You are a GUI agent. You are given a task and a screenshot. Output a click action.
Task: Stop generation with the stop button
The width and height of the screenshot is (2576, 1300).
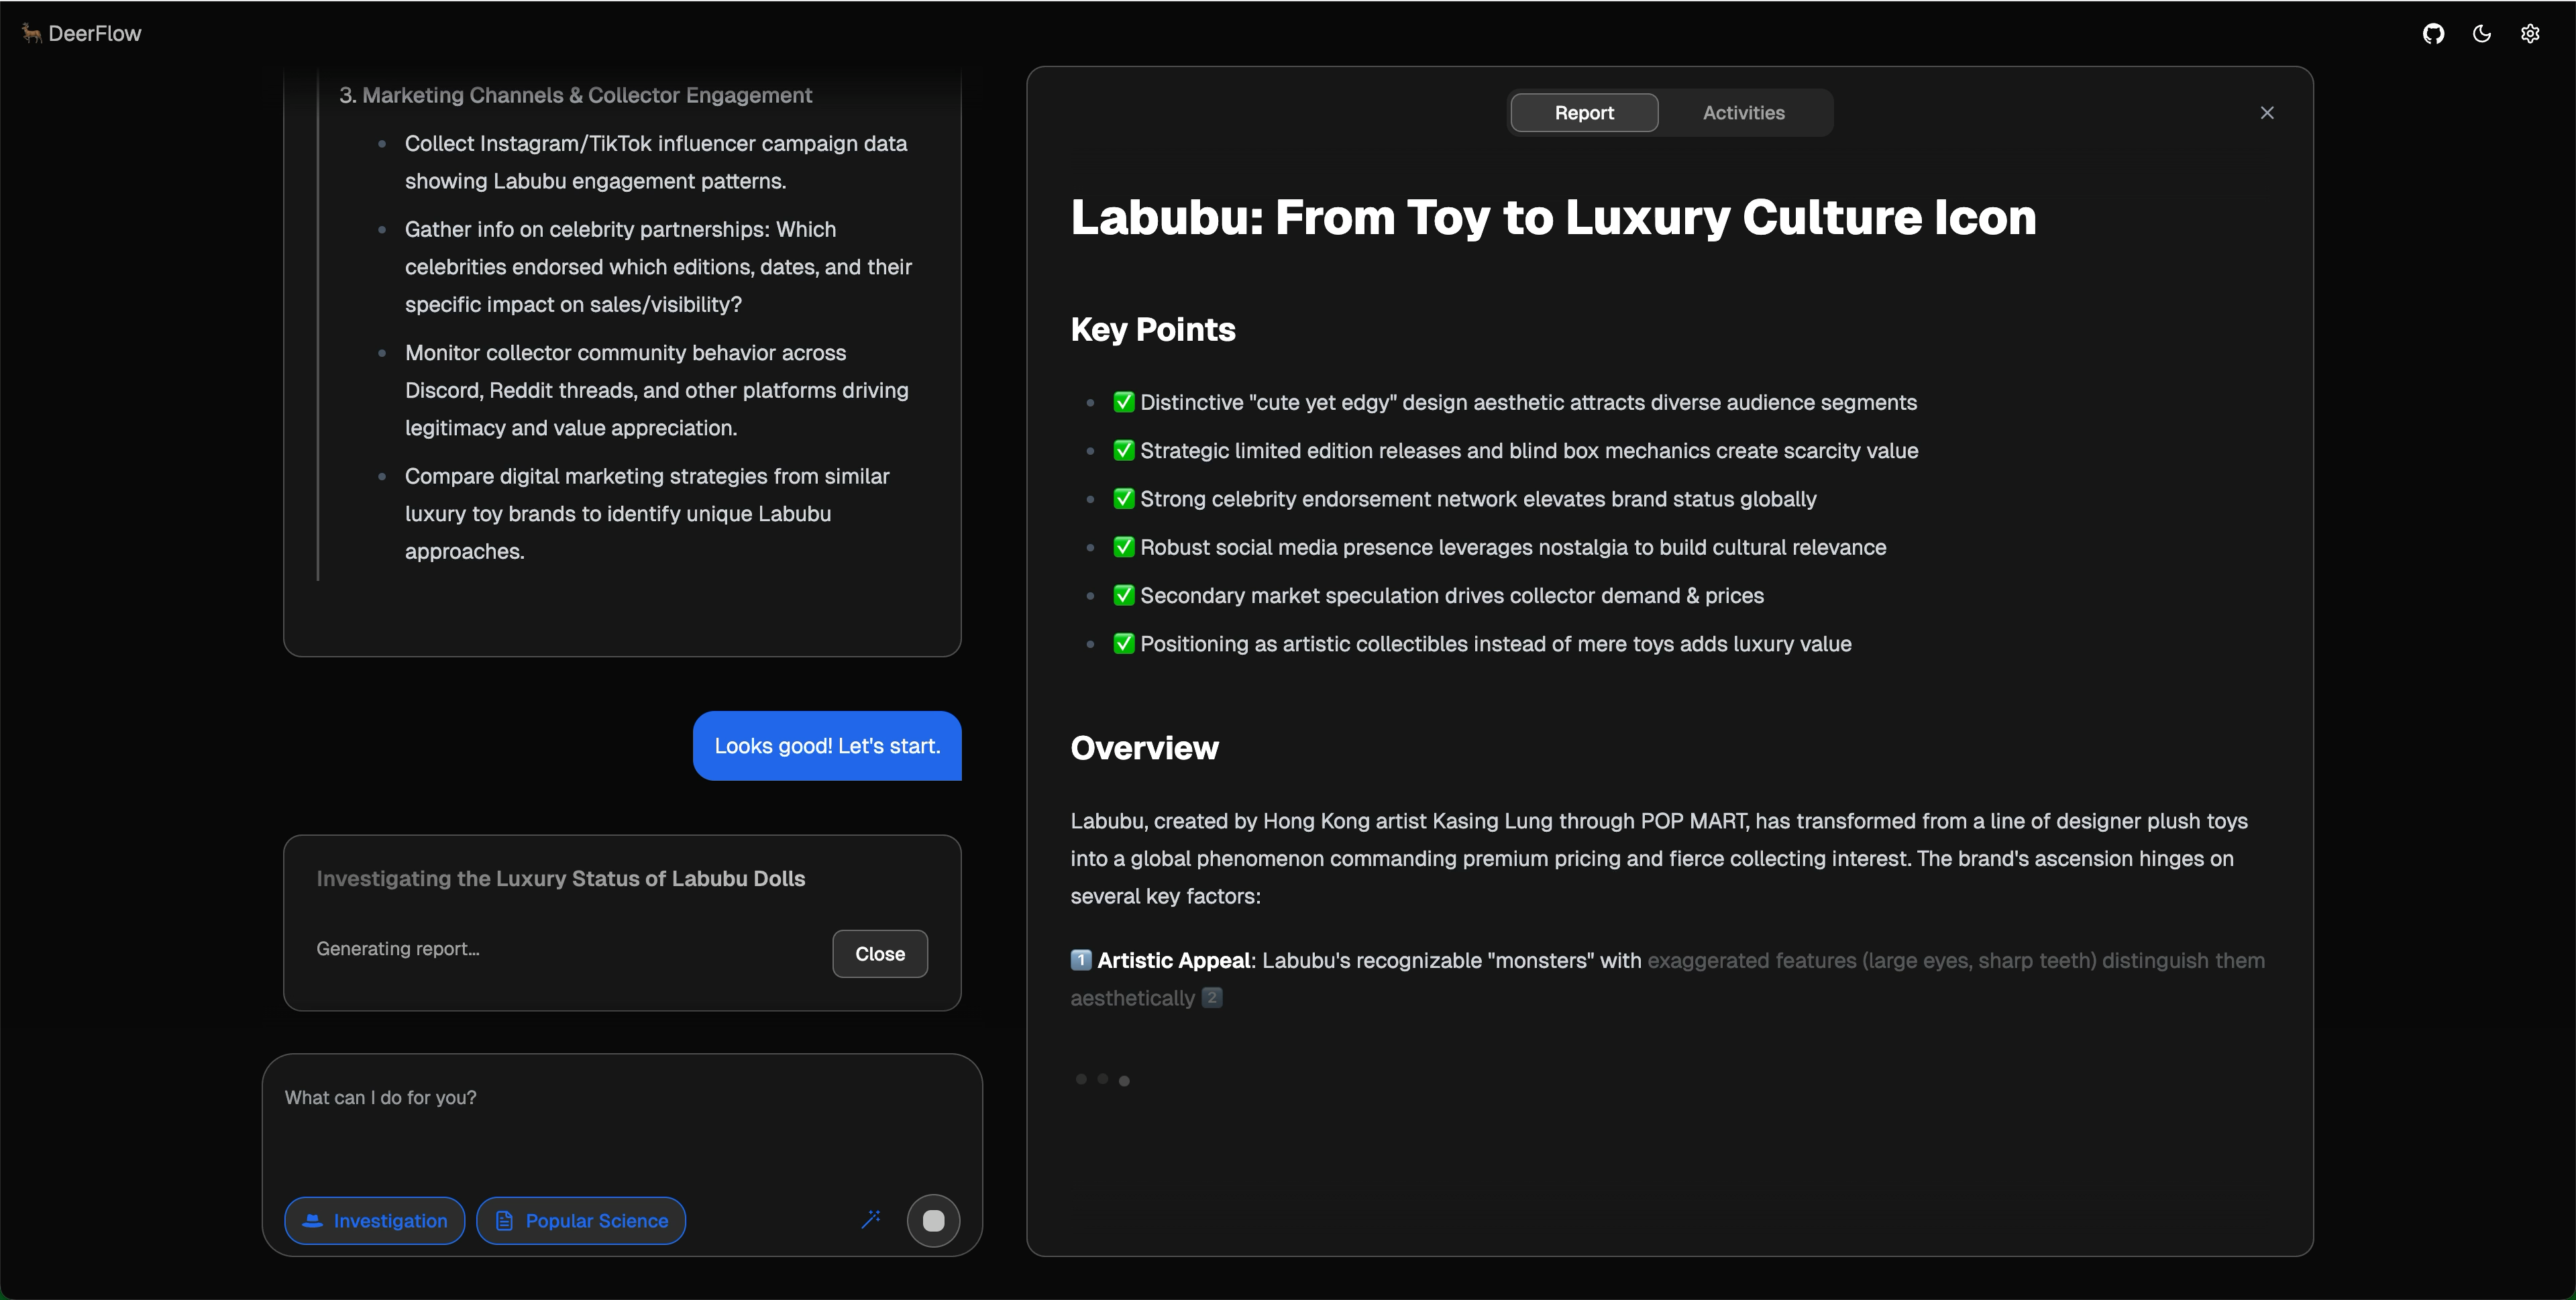(933, 1221)
